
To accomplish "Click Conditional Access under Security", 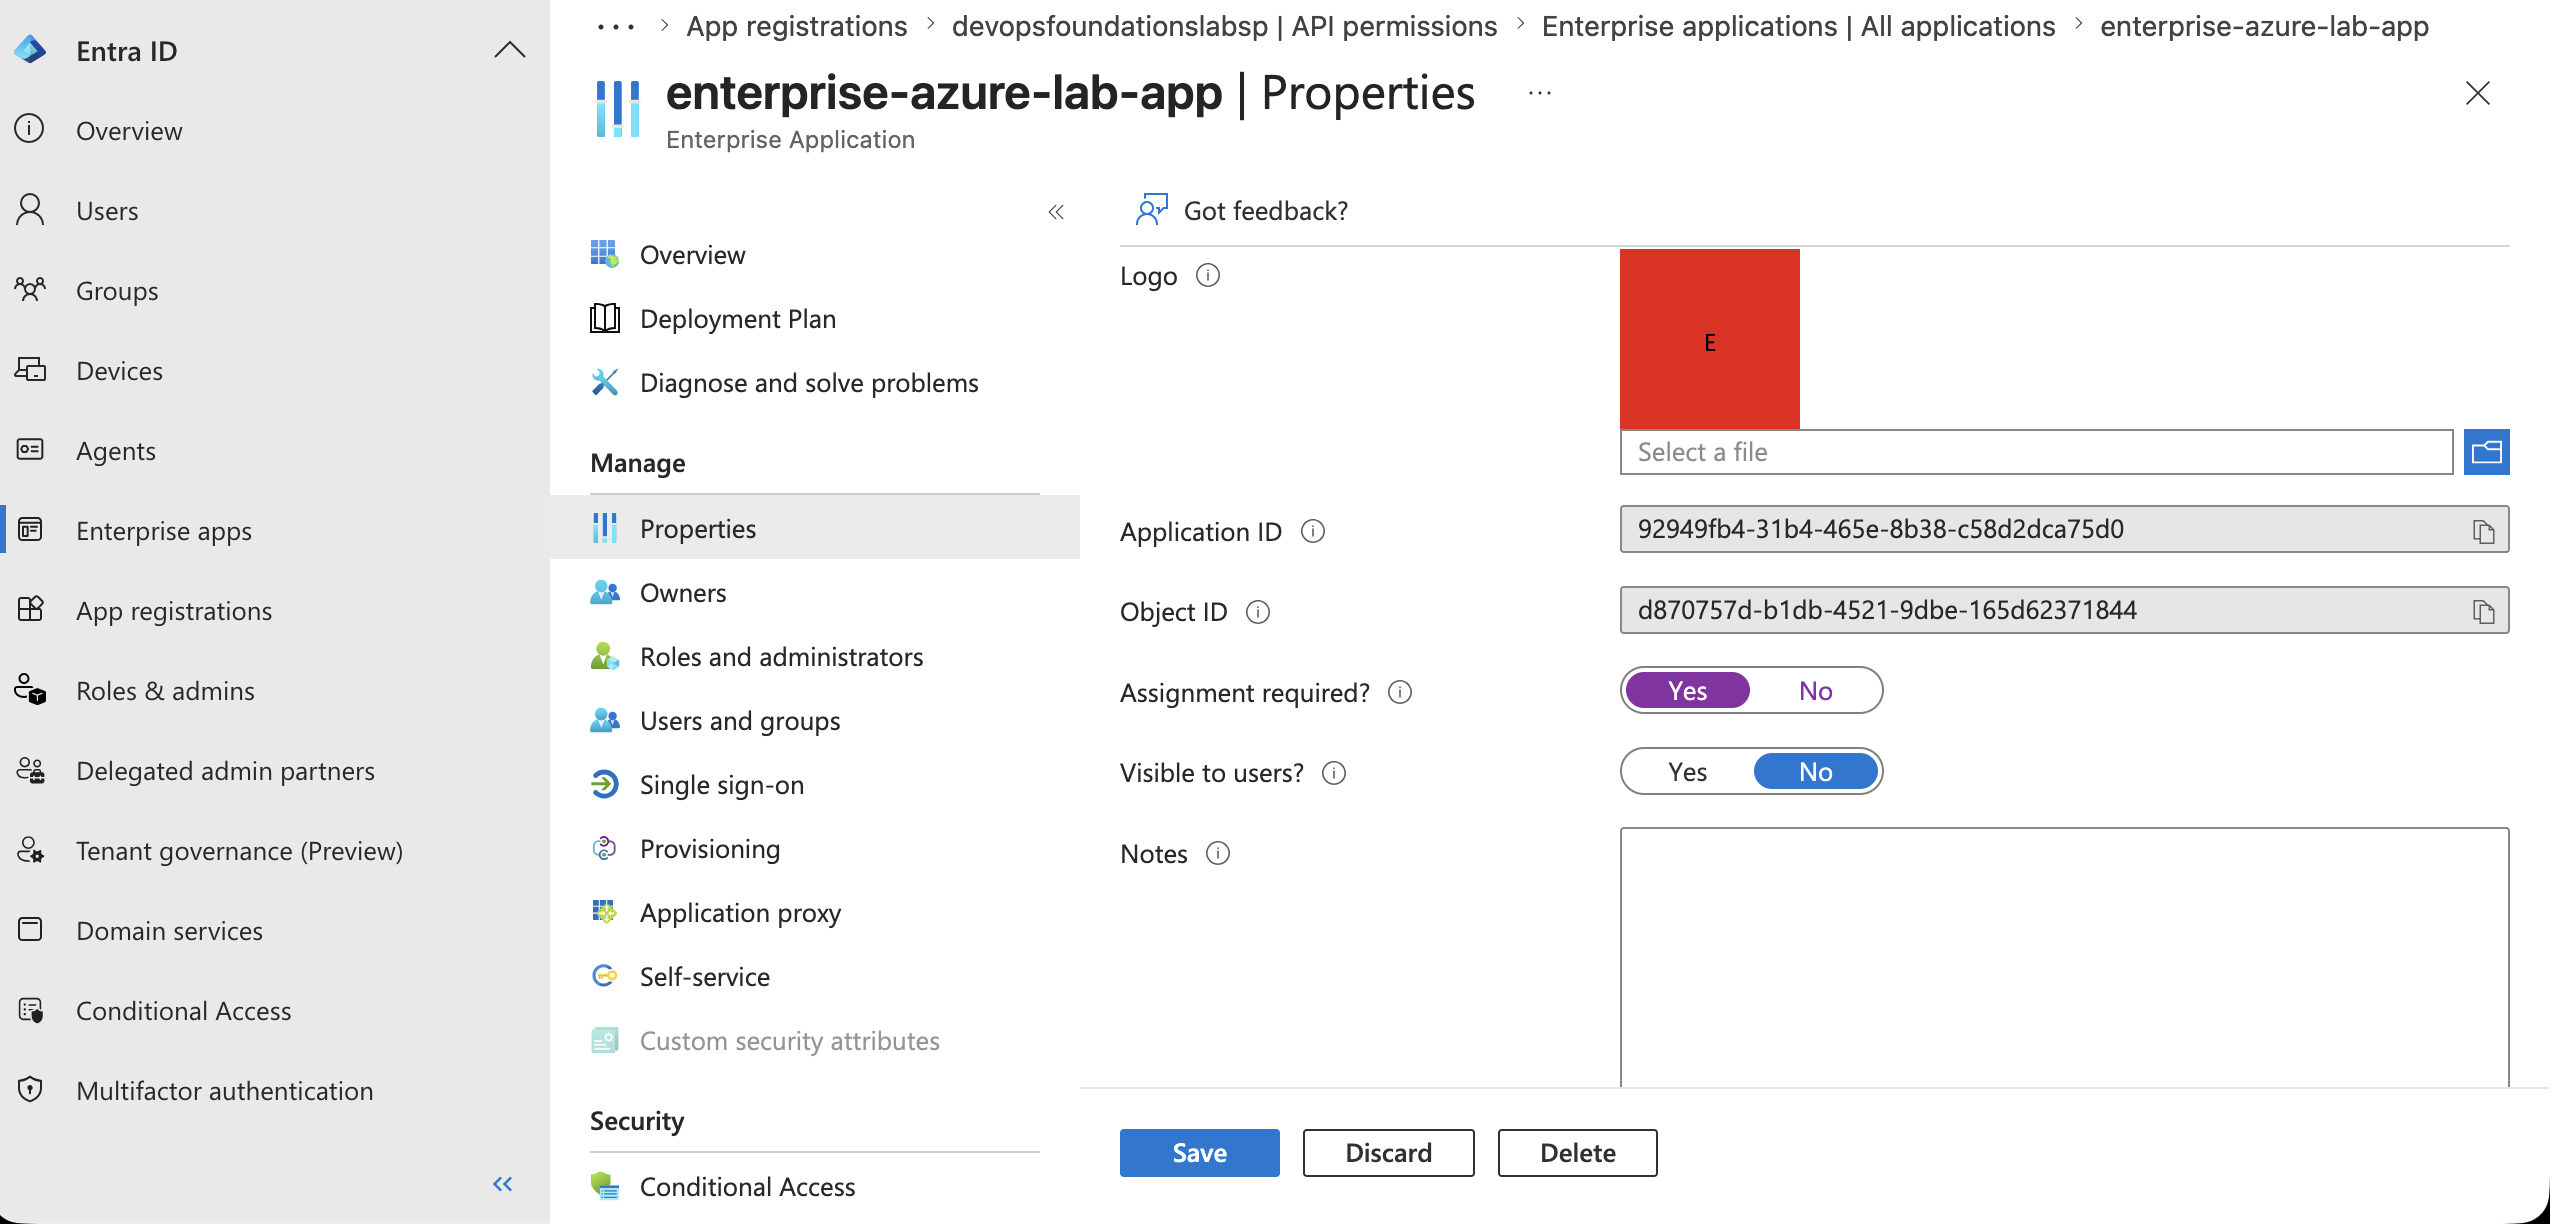I will click(x=747, y=1187).
